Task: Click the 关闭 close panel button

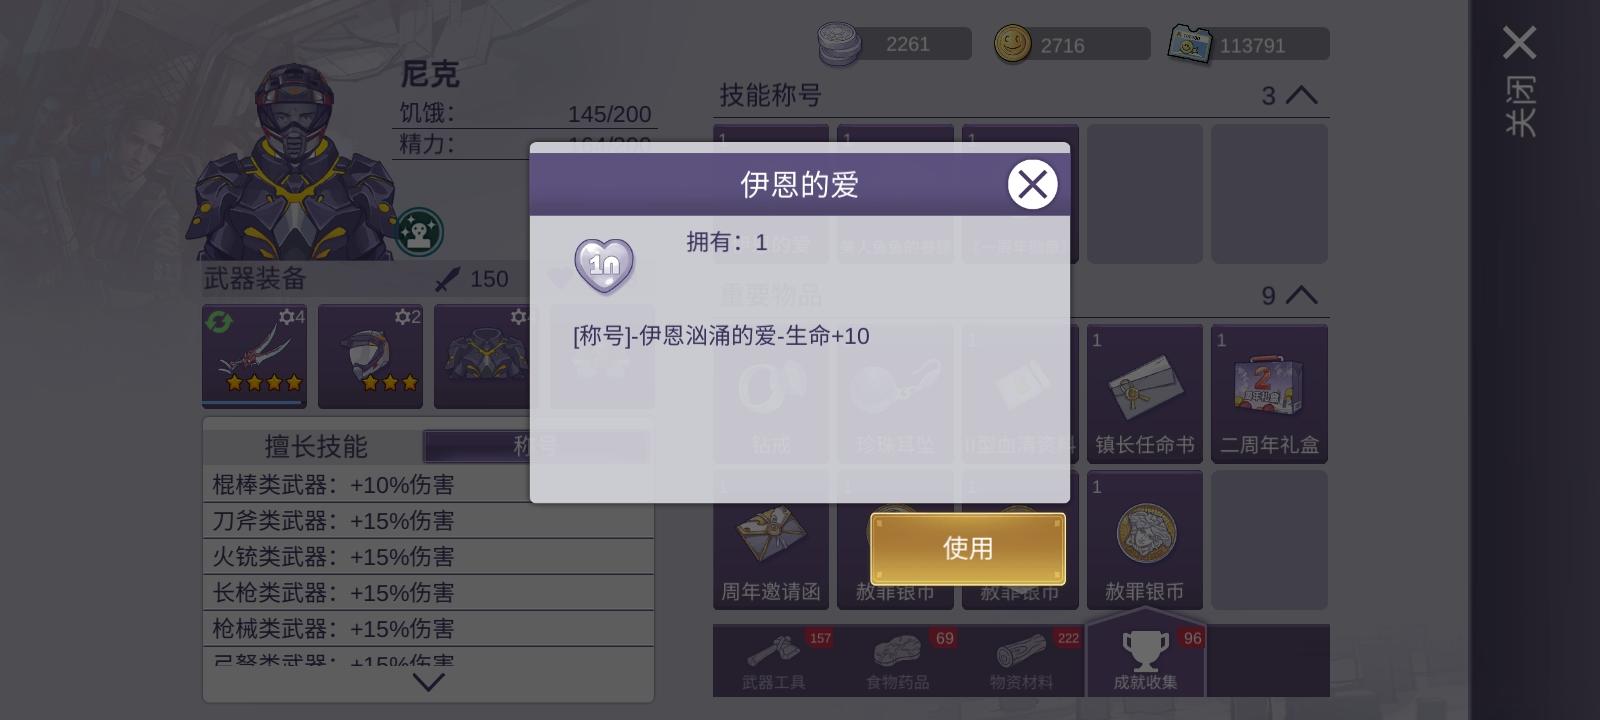Action: [x=1520, y=82]
